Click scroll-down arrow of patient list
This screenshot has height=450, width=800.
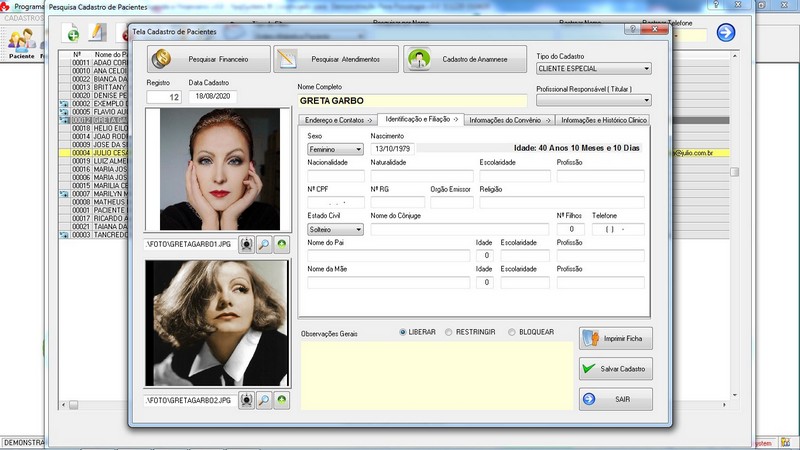click(x=735, y=395)
